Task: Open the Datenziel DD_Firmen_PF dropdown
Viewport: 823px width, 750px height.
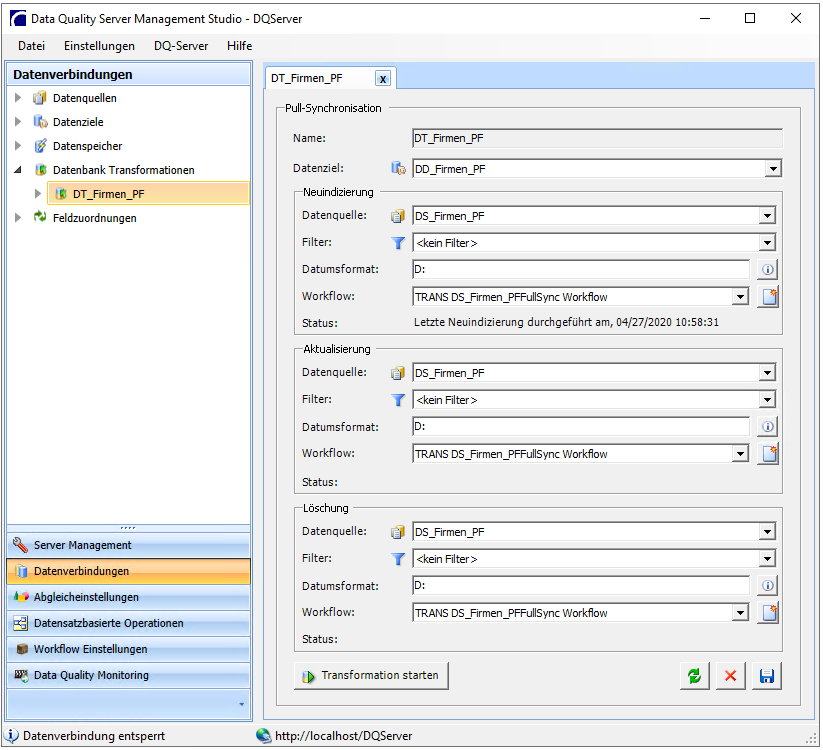Action: tap(773, 169)
